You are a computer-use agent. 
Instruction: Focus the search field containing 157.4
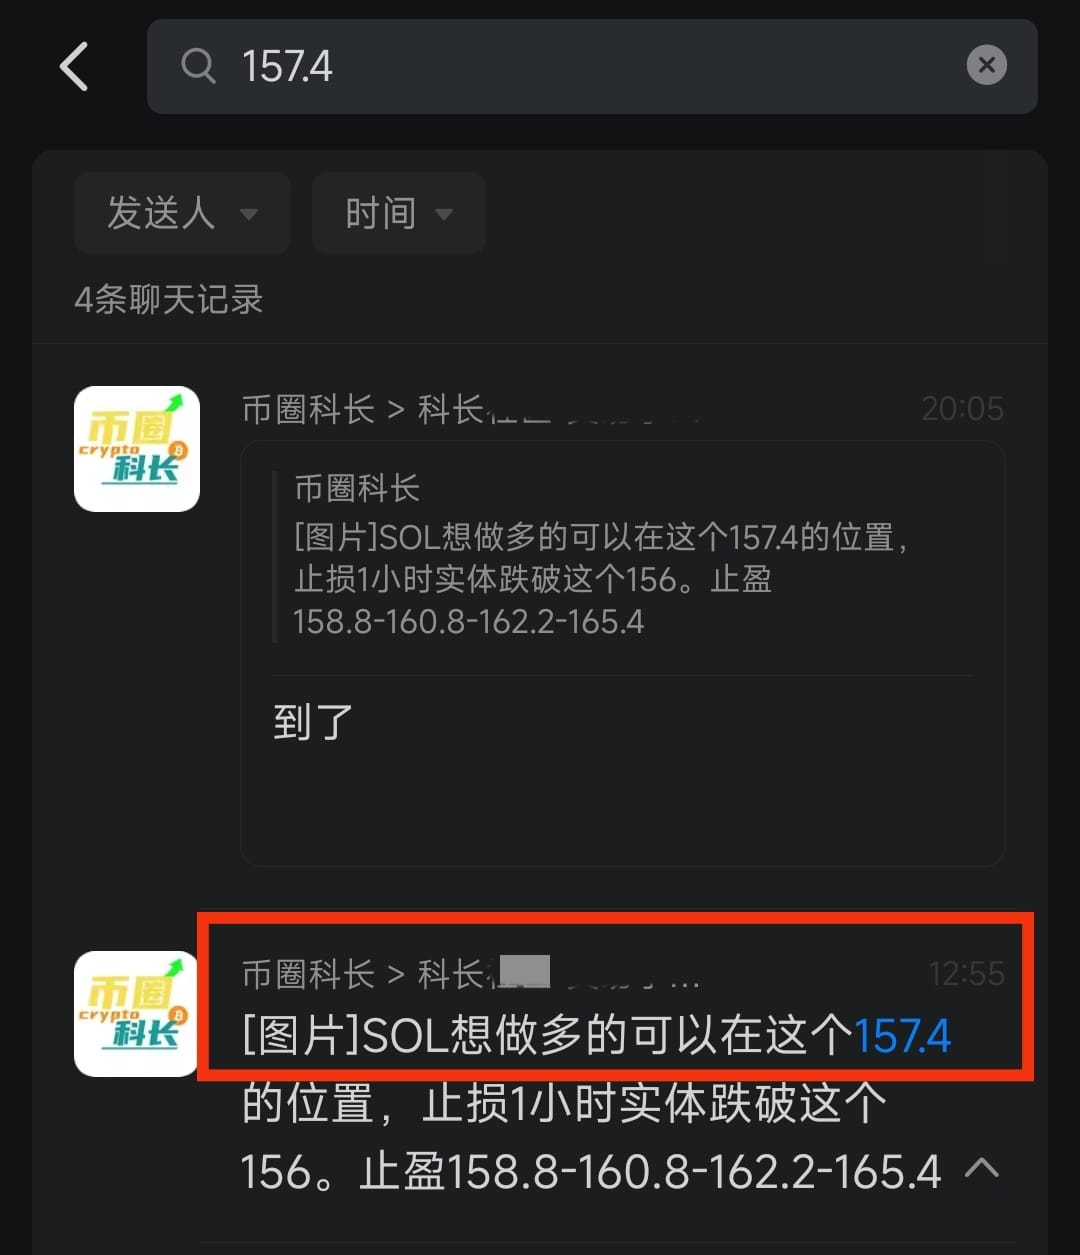point(592,66)
